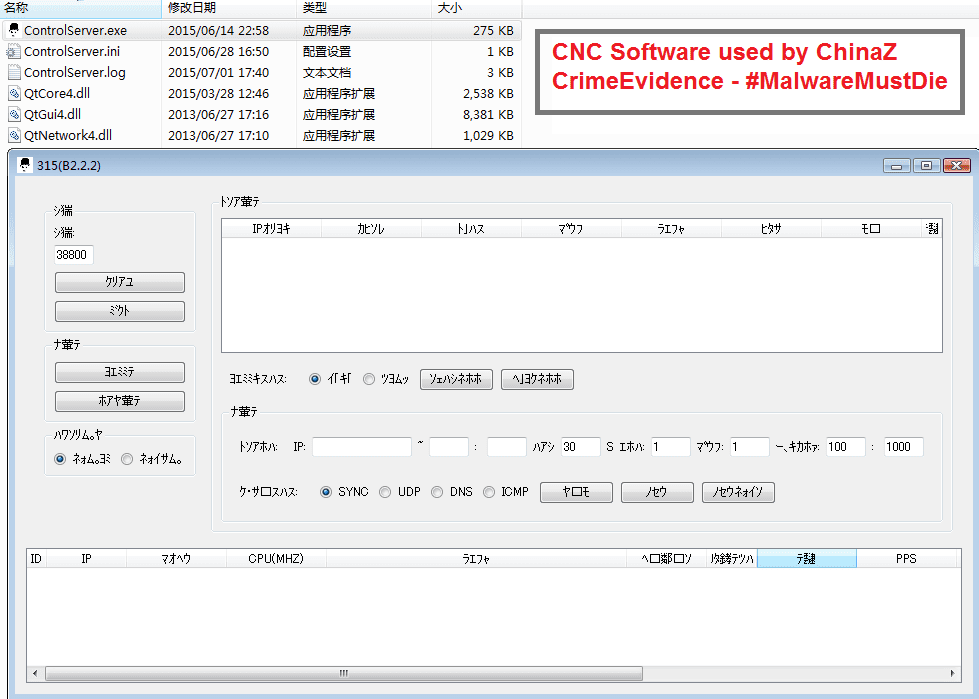Enable the DNS radio option
This screenshot has height=699, width=979.
pos(437,492)
